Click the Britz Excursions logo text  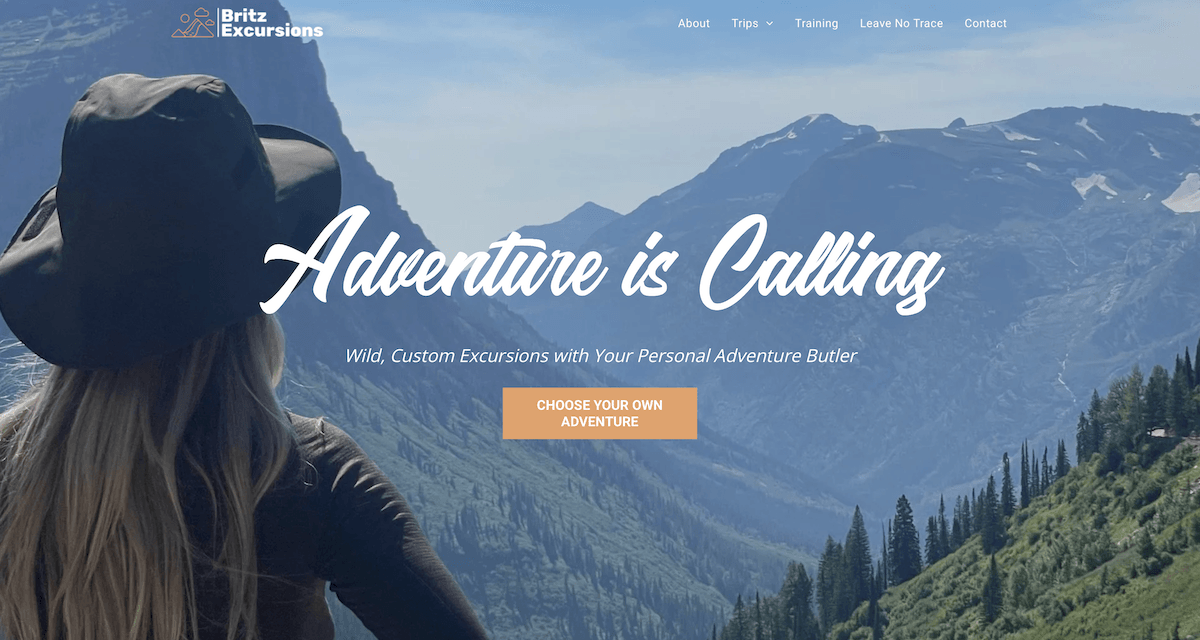(x=272, y=23)
